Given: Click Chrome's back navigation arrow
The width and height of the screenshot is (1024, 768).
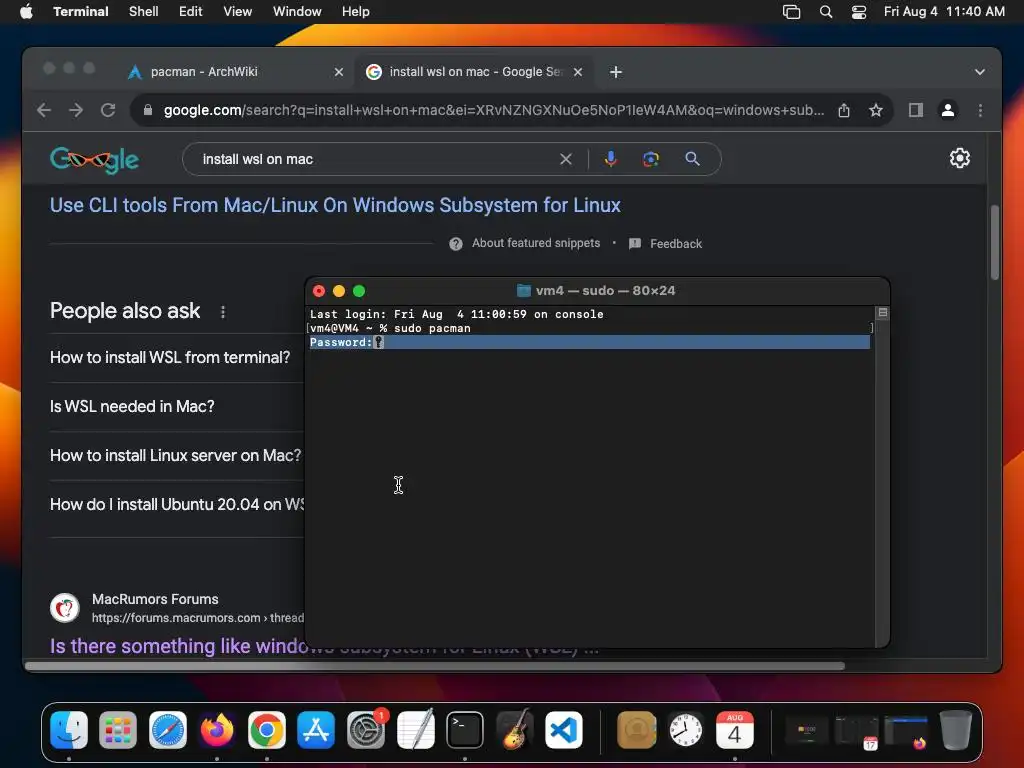Looking at the screenshot, I should [44, 110].
